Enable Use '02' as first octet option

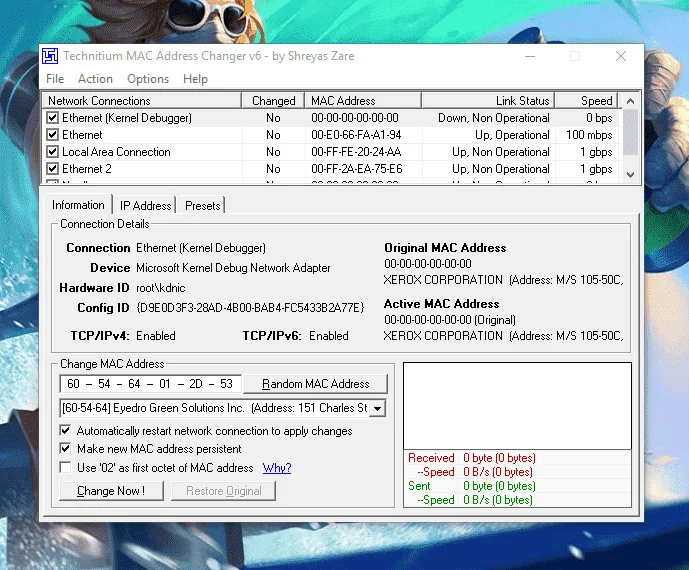[x=65, y=467]
